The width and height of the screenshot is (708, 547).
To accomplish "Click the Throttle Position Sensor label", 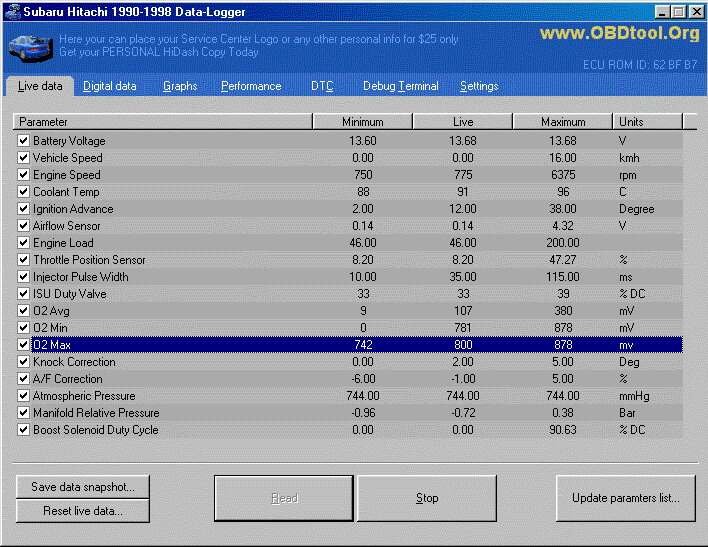I will tap(89, 260).
